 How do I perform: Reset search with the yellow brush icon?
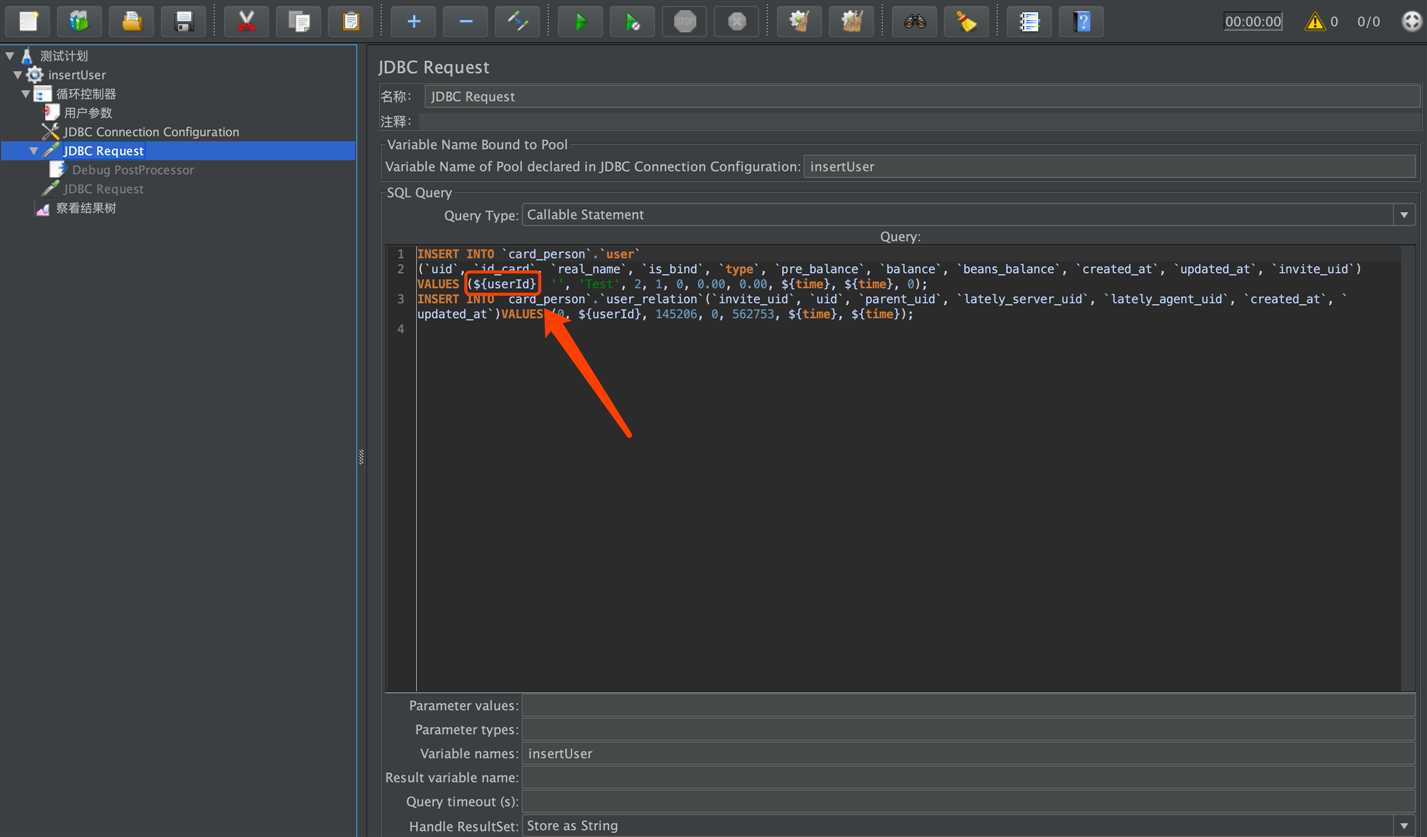coord(966,21)
